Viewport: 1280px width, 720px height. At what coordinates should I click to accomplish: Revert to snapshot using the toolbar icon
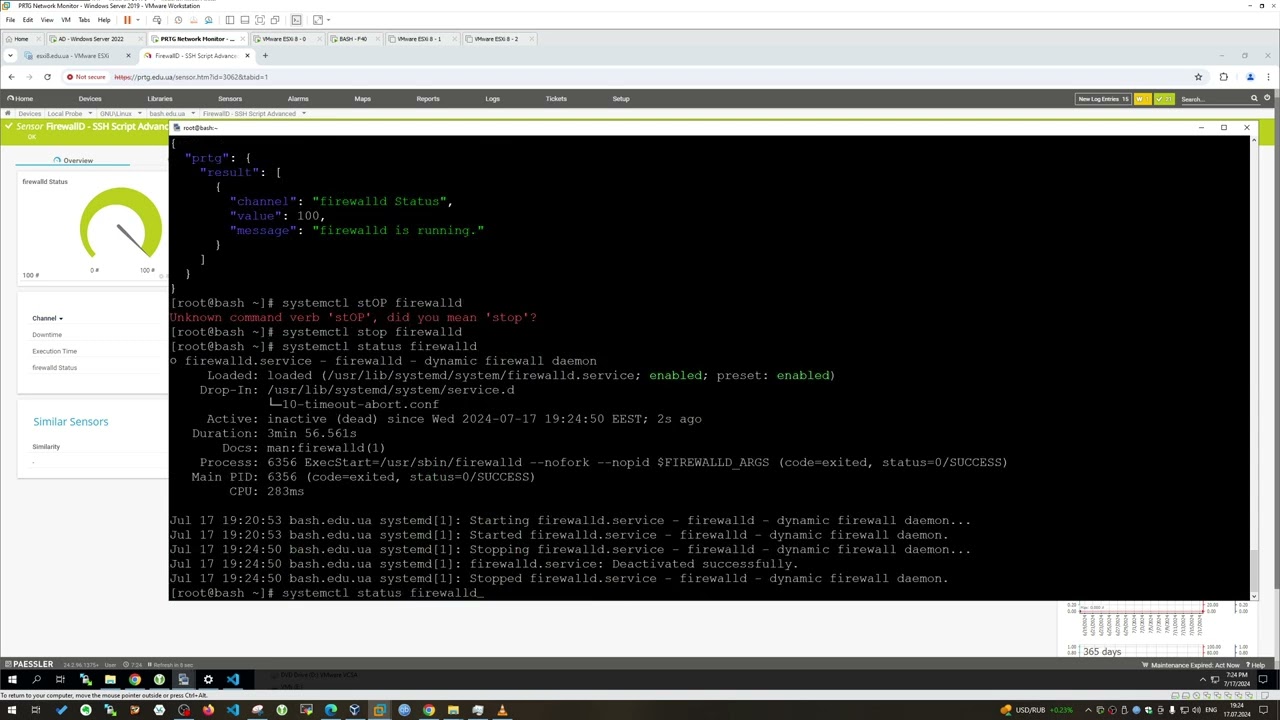coord(193,20)
